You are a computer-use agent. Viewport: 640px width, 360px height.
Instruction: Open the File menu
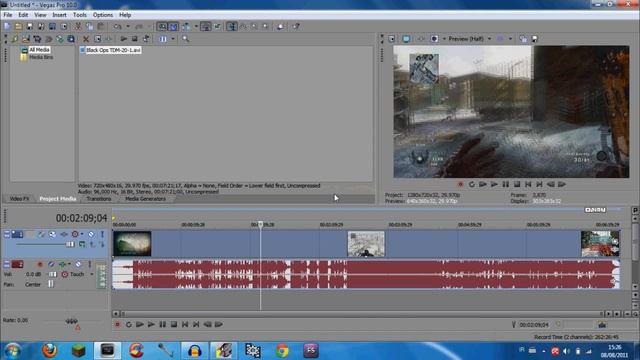tap(8, 15)
